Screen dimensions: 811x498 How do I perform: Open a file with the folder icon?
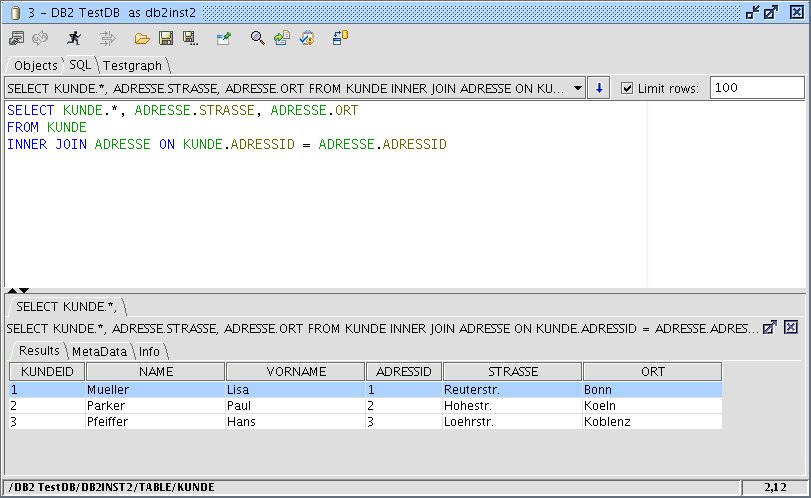click(x=142, y=38)
